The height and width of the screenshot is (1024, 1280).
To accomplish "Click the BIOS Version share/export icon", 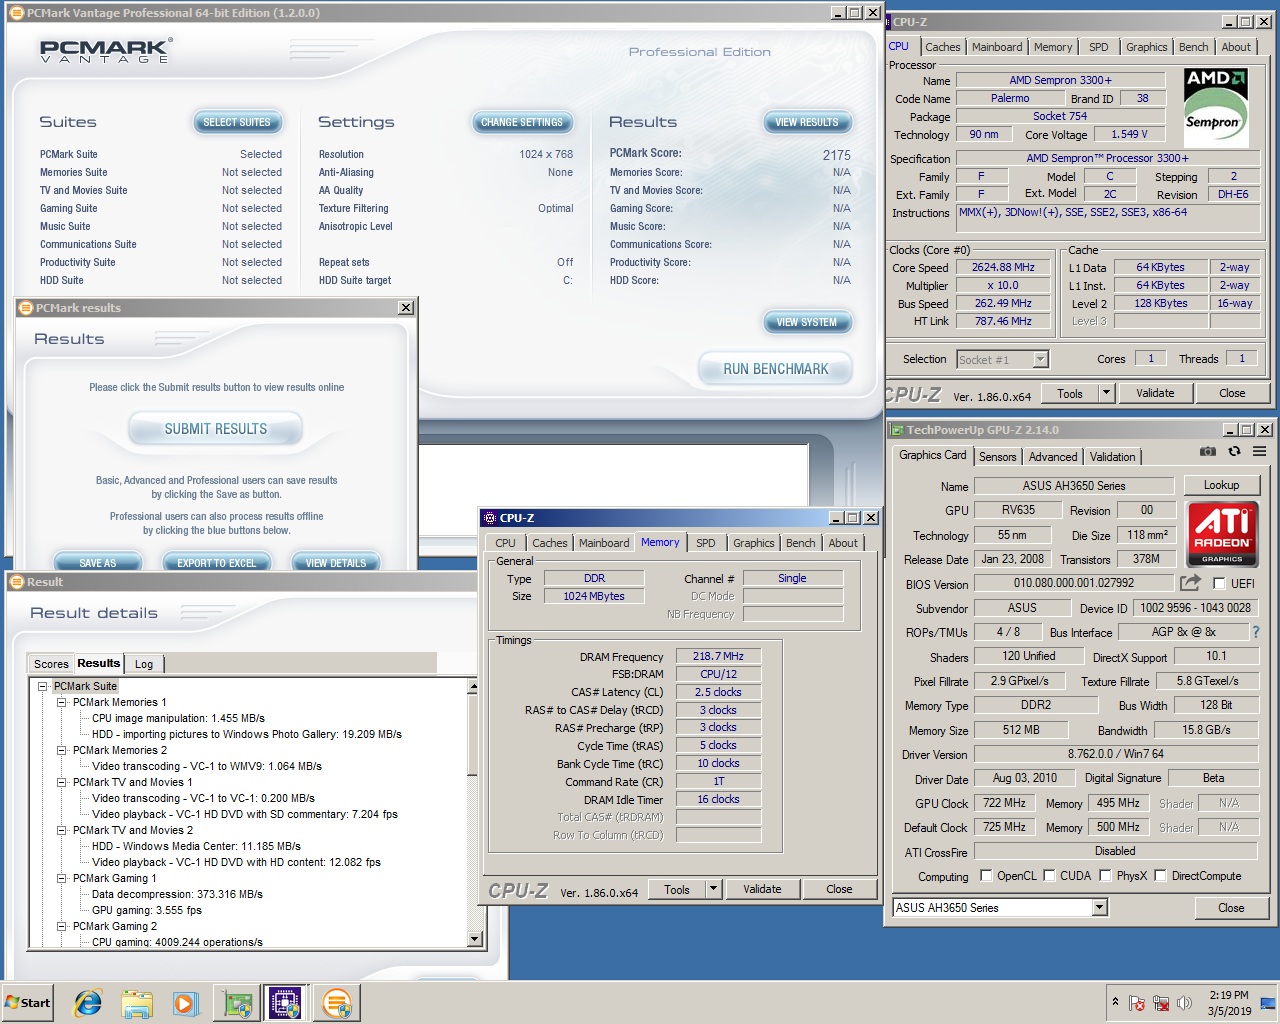I will pyautogui.click(x=1190, y=583).
